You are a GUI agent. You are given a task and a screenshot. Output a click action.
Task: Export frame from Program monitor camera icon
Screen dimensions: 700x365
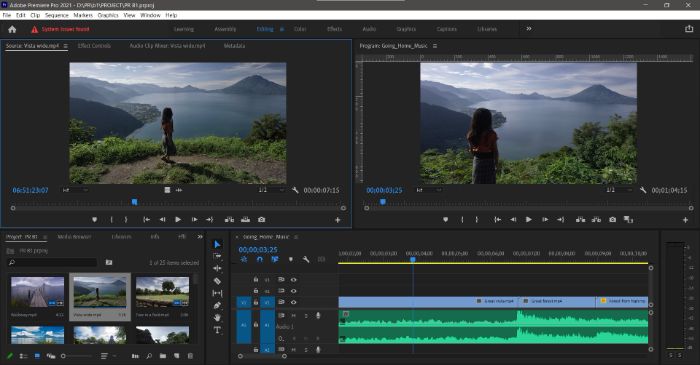[612, 220]
